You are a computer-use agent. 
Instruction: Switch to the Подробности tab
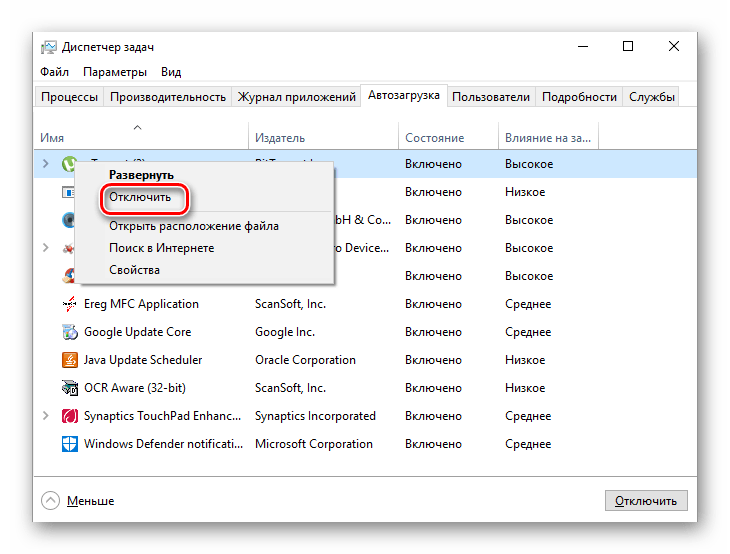click(579, 97)
